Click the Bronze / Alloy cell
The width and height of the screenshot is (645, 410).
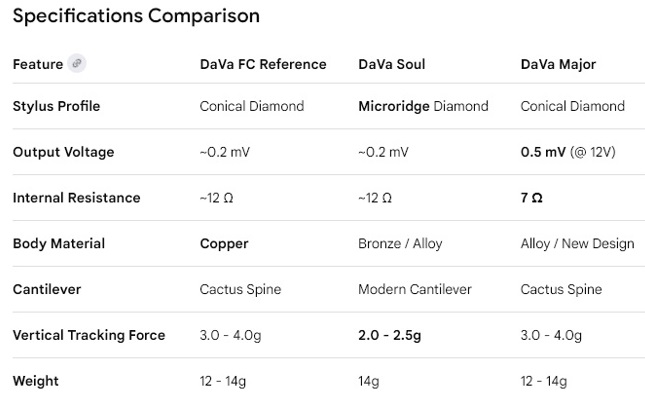tap(400, 244)
